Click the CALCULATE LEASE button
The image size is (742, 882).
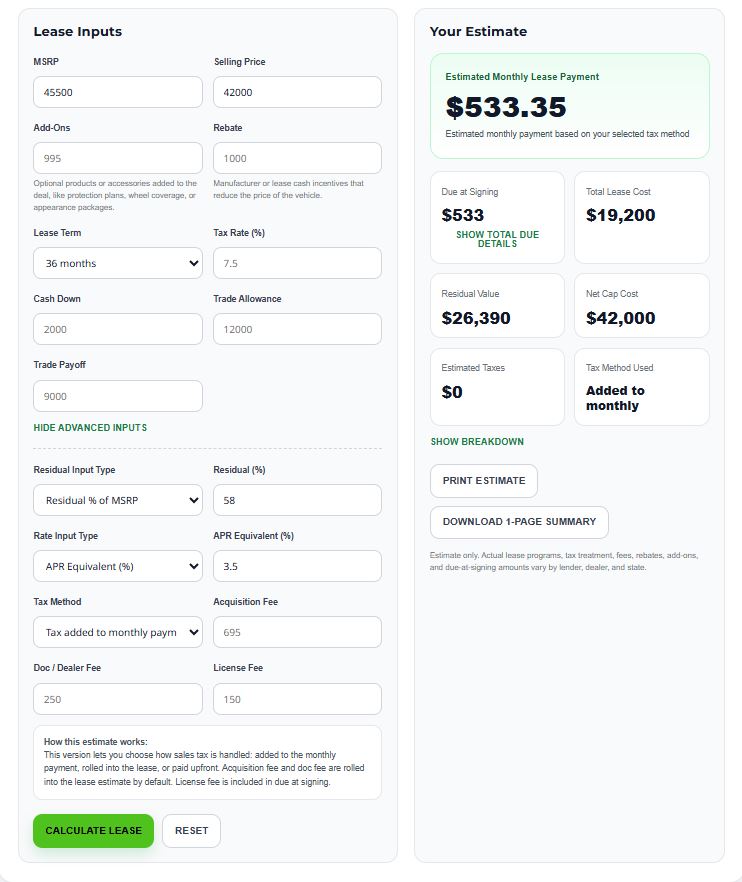(93, 830)
